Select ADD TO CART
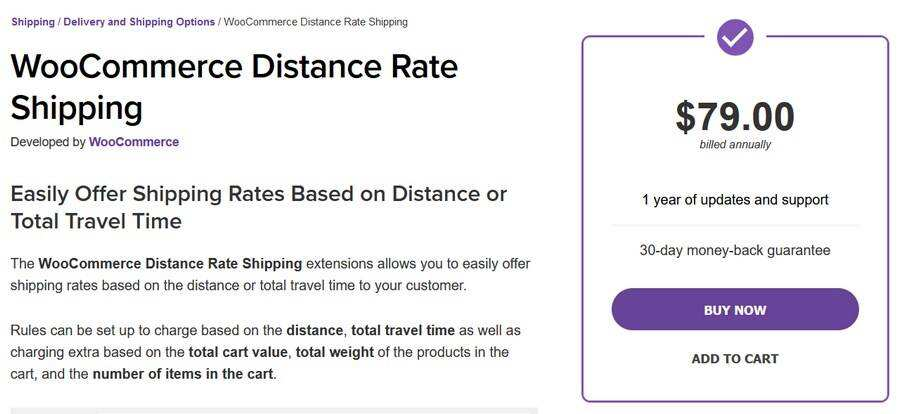 735,359
